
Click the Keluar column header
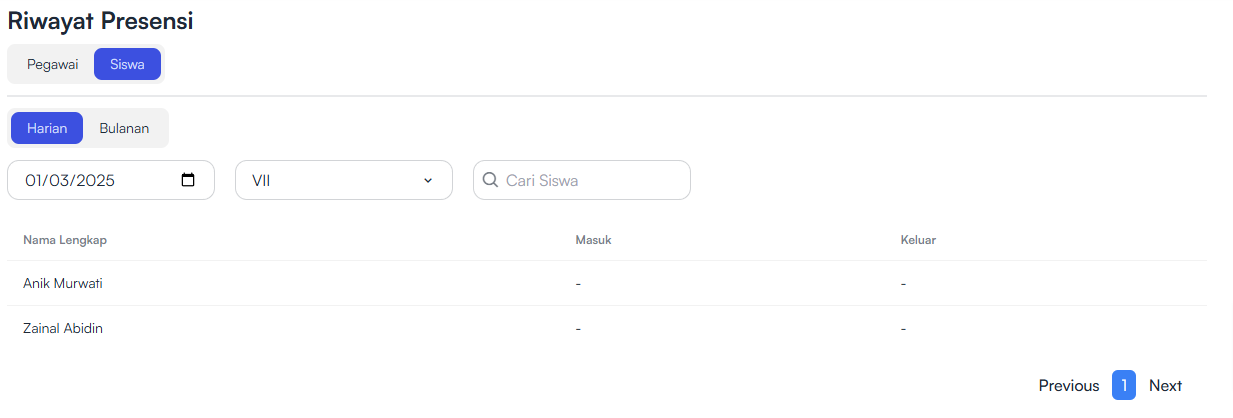(x=918, y=240)
